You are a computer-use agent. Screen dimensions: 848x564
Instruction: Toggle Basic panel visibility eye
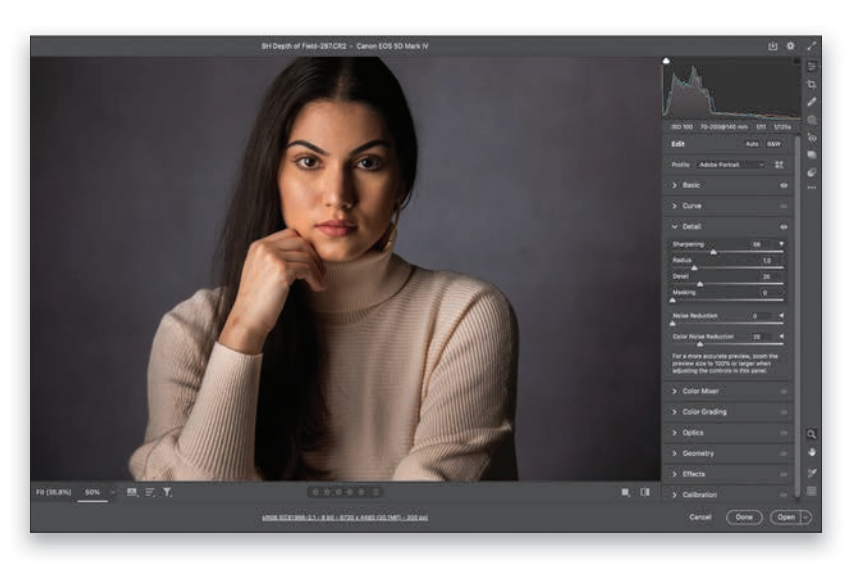pos(783,185)
